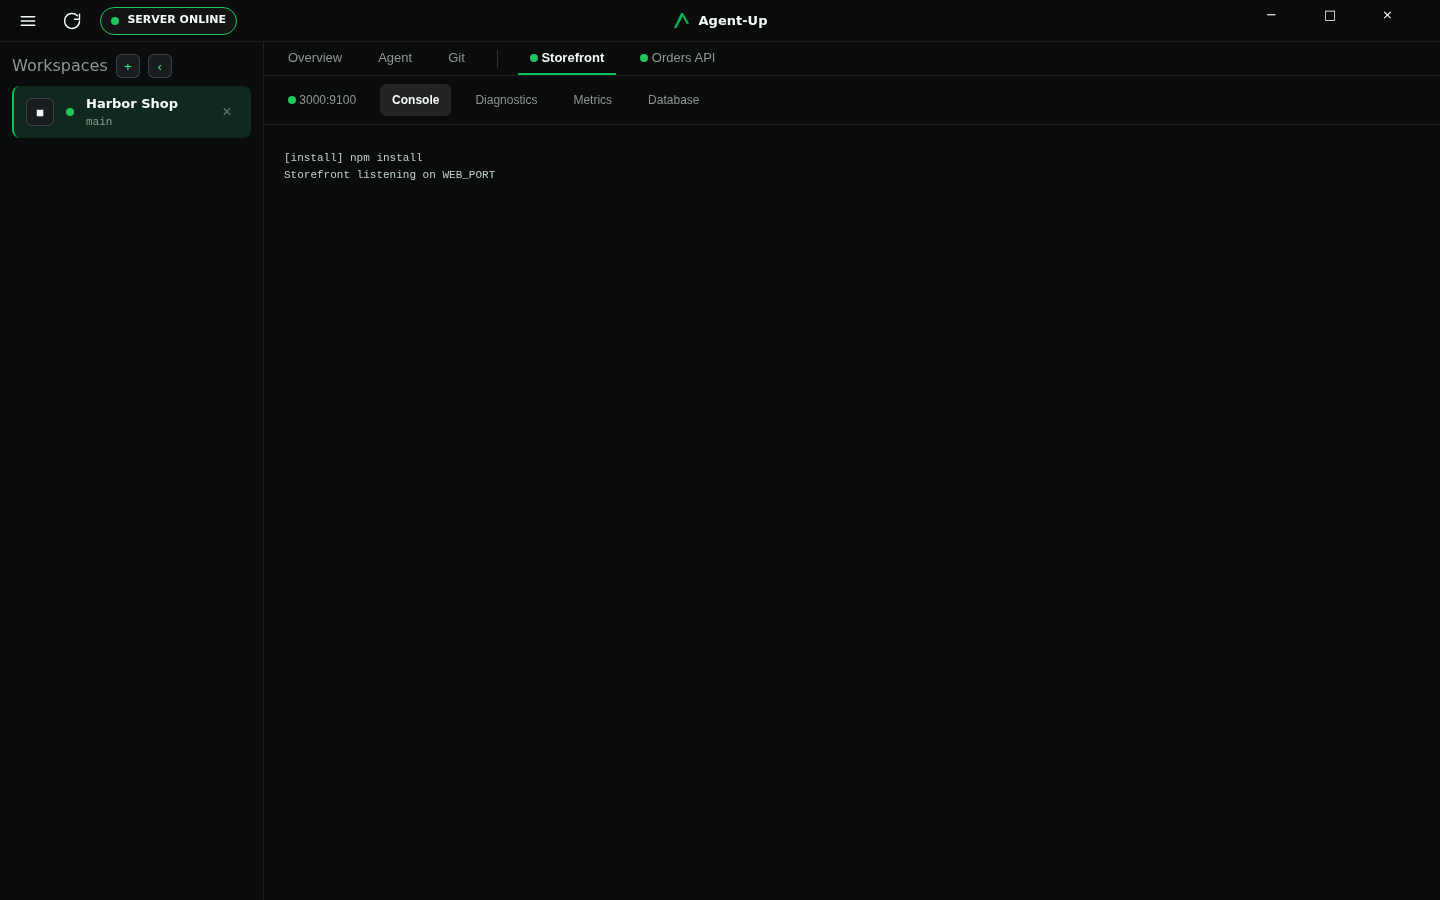The width and height of the screenshot is (1440, 900).
Task: Click the 'main' branch label
Action: pyautogui.click(x=99, y=122)
